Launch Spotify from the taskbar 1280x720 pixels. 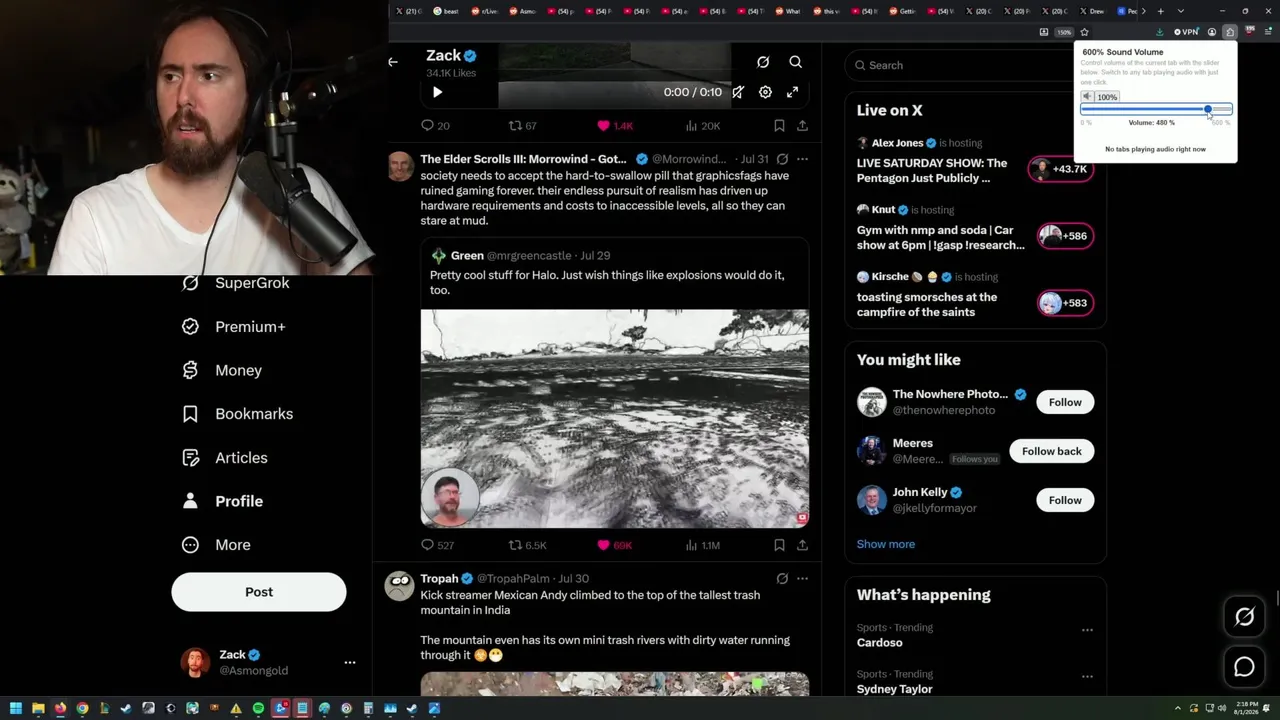click(x=258, y=709)
